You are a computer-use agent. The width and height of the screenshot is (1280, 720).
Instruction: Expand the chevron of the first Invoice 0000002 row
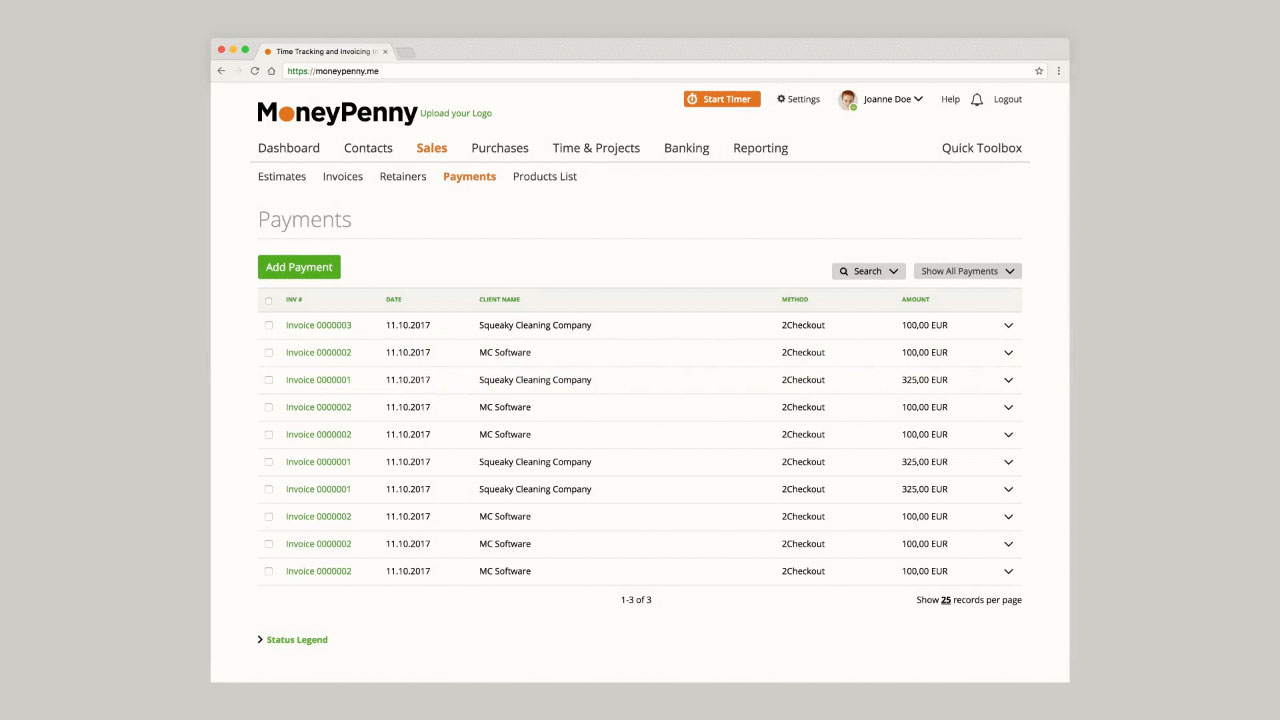pos(1008,352)
